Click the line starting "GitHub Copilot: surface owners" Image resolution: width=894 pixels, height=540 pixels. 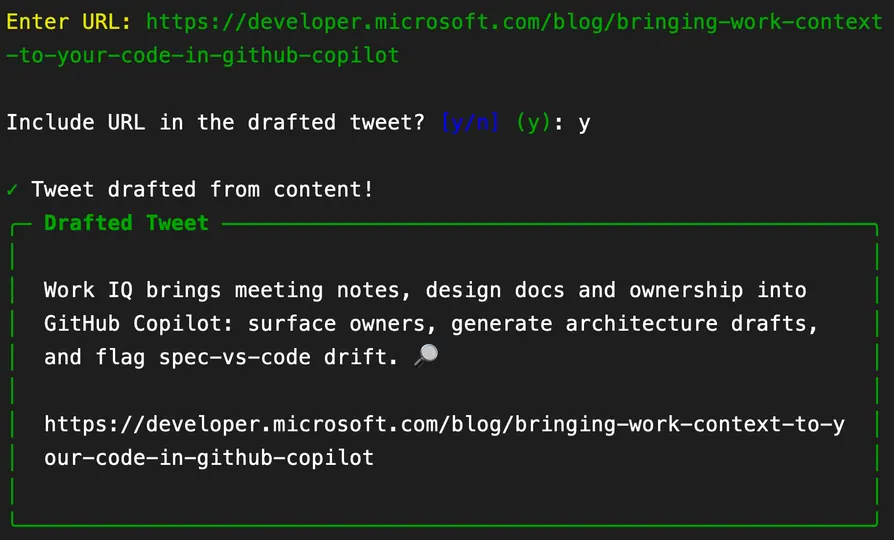(431, 323)
